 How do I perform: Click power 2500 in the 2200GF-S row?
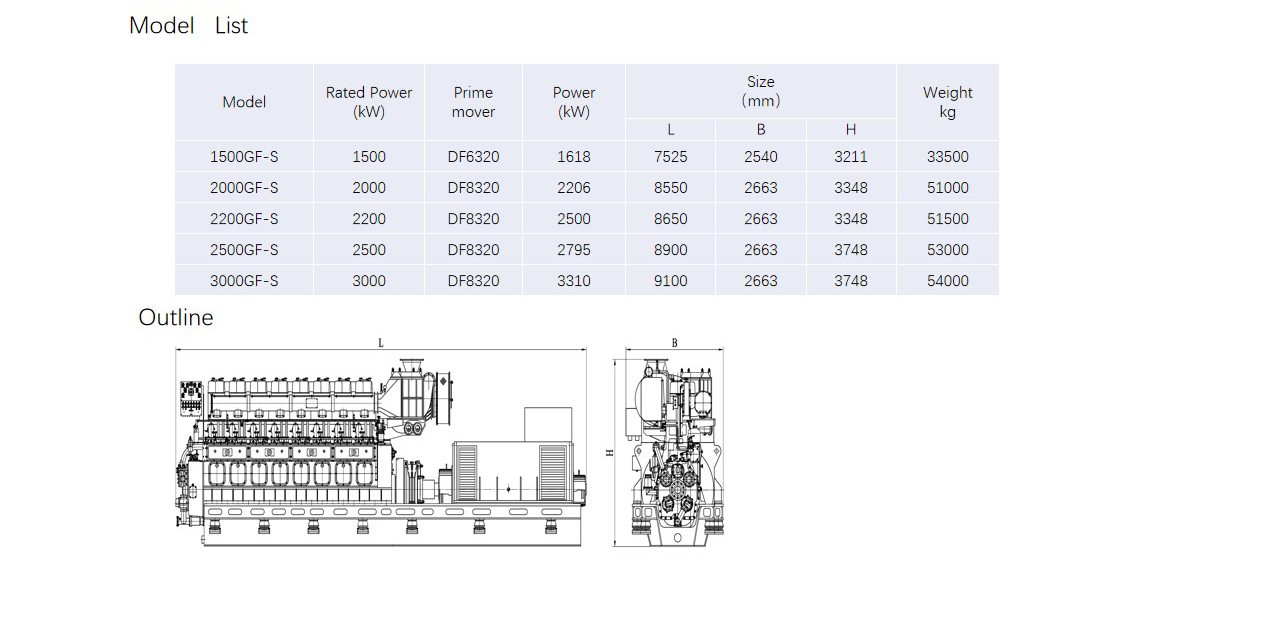(x=574, y=218)
